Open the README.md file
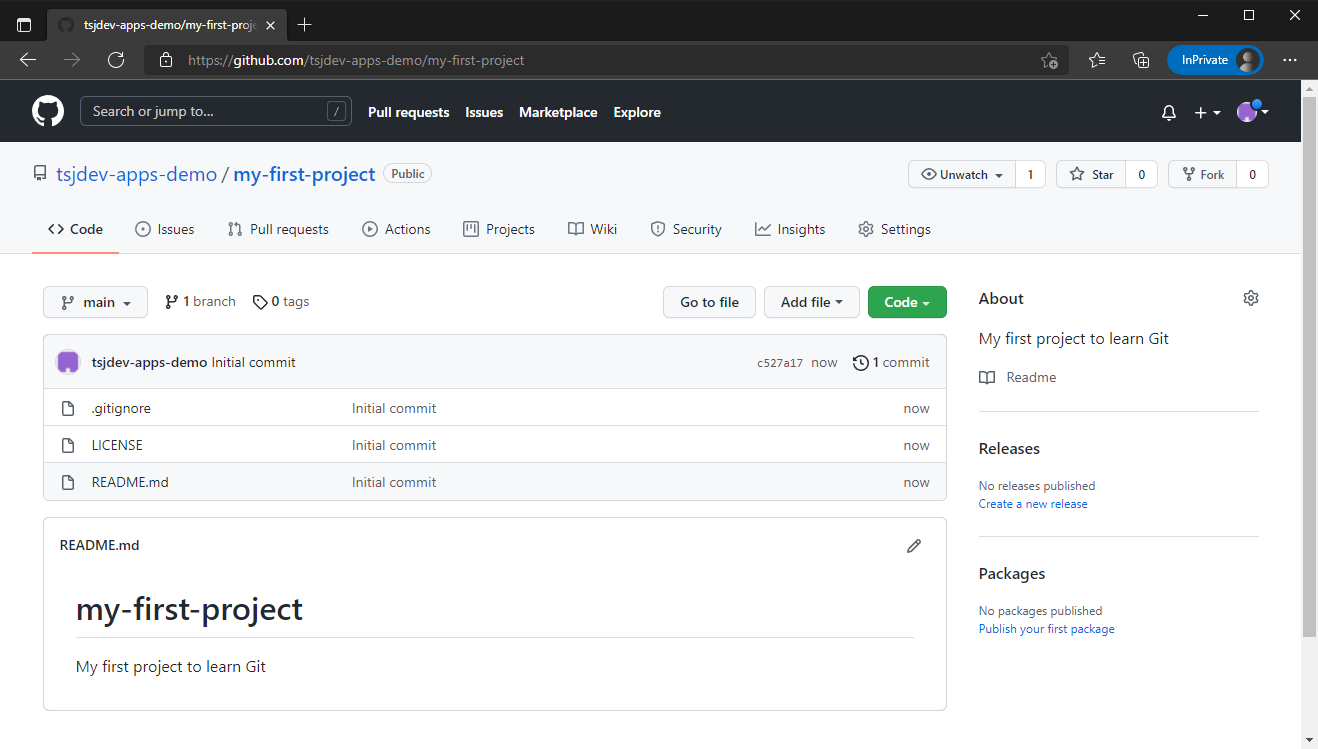The height and width of the screenshot is (749, 1318). coord(130,482)
